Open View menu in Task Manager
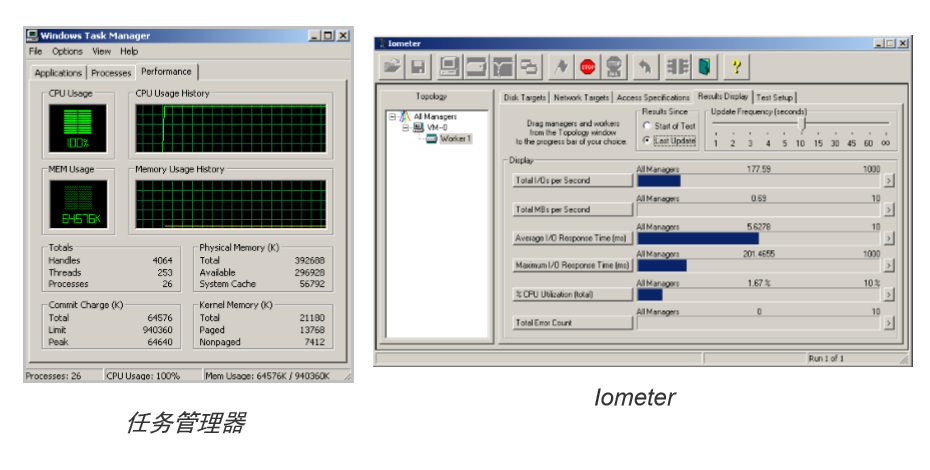 pos(101,52)
